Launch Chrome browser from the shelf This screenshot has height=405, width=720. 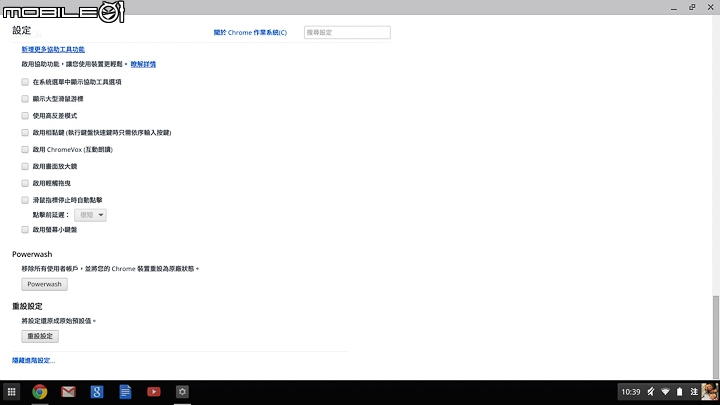coord(39,392)
